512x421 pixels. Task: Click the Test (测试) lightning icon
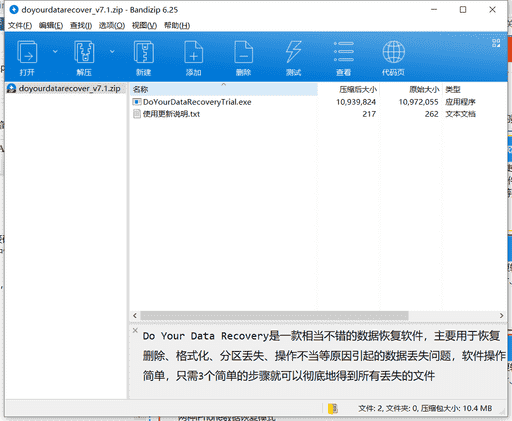(x=293, y=52)
